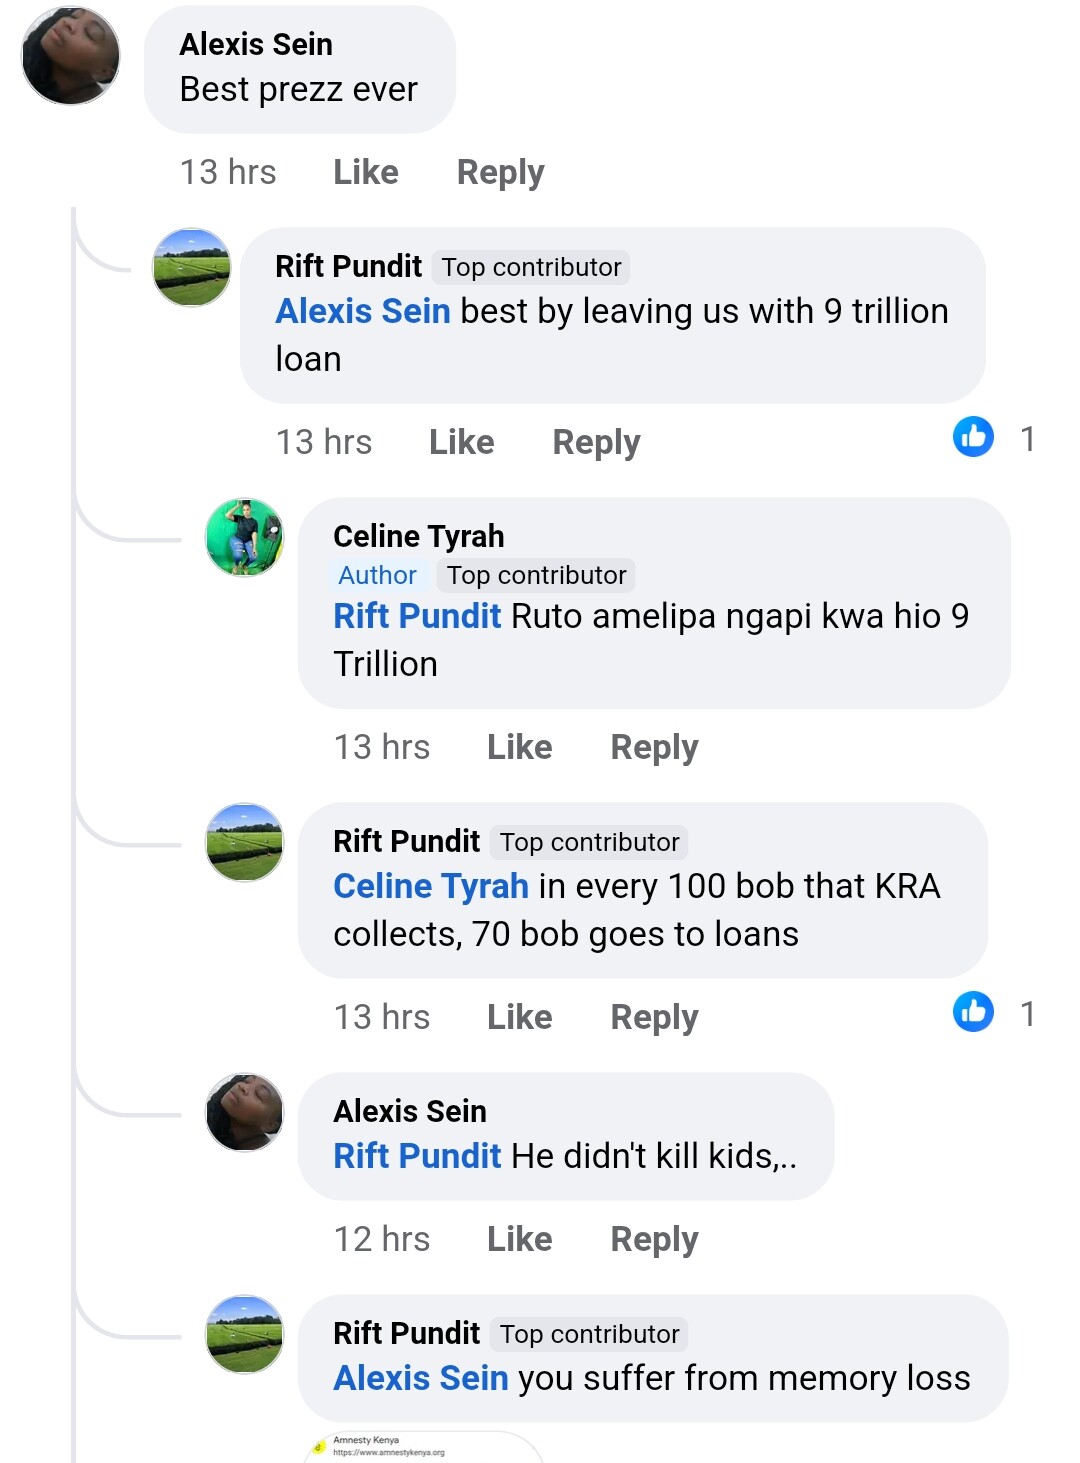Open the Alexis Sein name on top comment

[x=256, y=44]
